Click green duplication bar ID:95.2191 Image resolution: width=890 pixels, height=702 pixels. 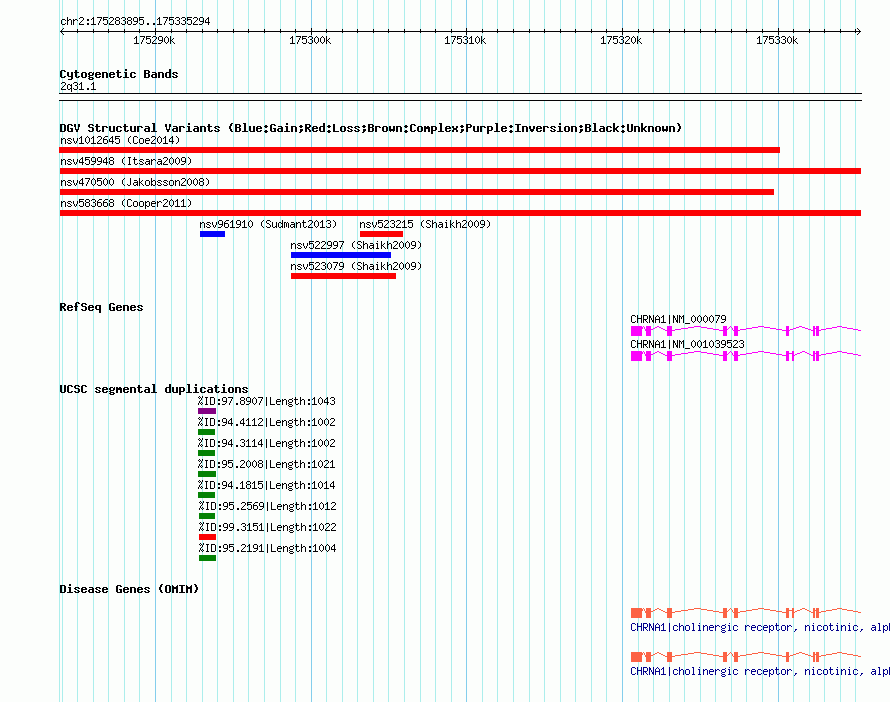pyautogui.click(x=207, y=558)
